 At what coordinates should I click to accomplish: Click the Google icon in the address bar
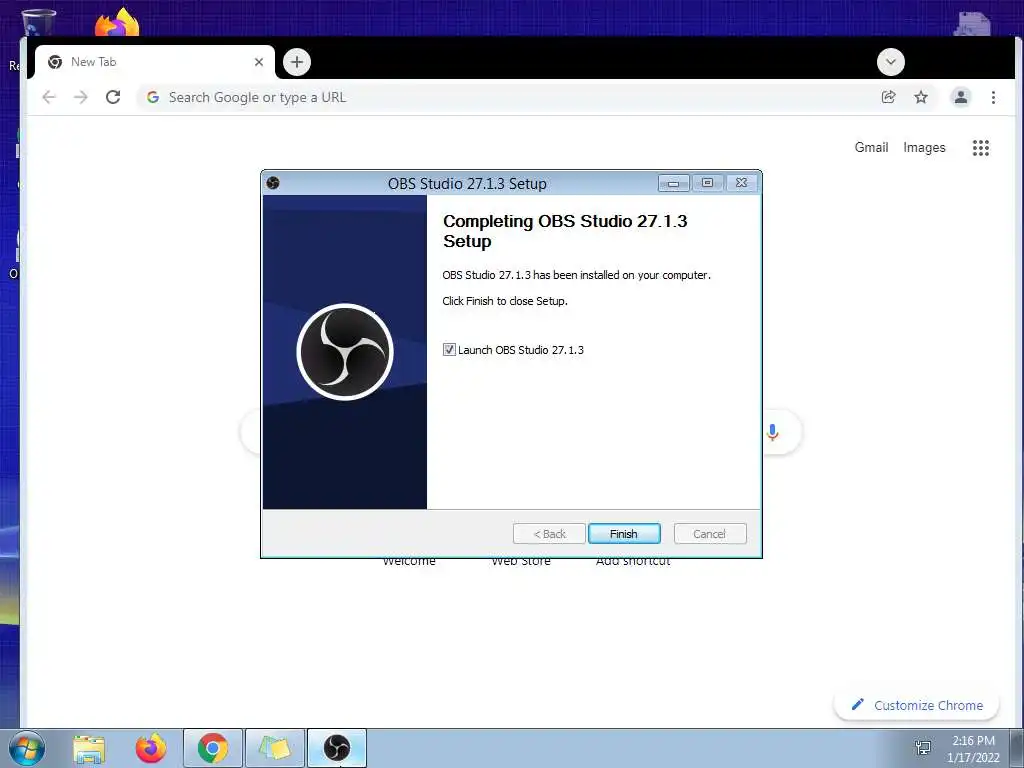153,97
